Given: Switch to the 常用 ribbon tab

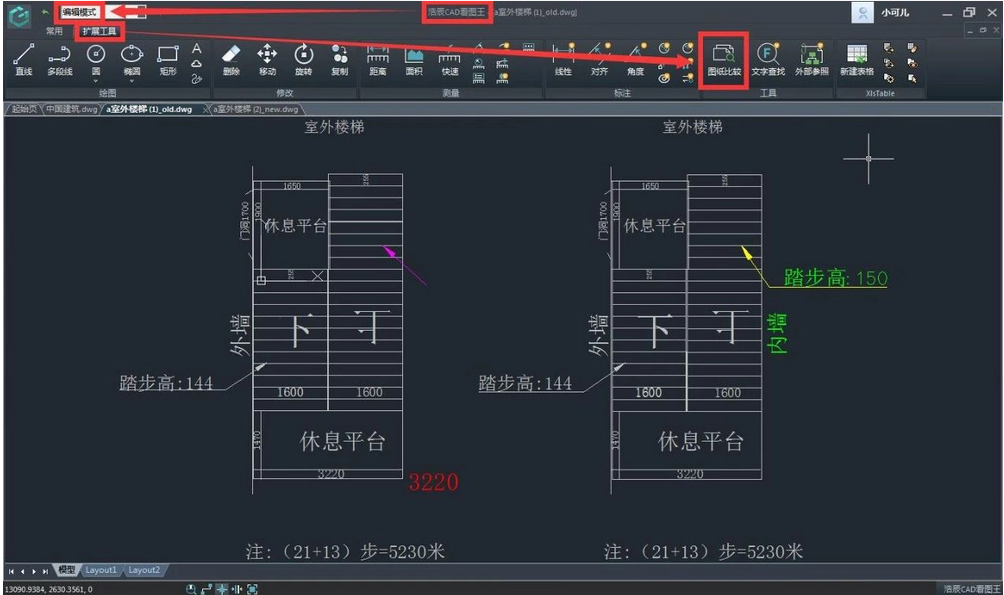Looking at the screenshot, I should 54,31.
